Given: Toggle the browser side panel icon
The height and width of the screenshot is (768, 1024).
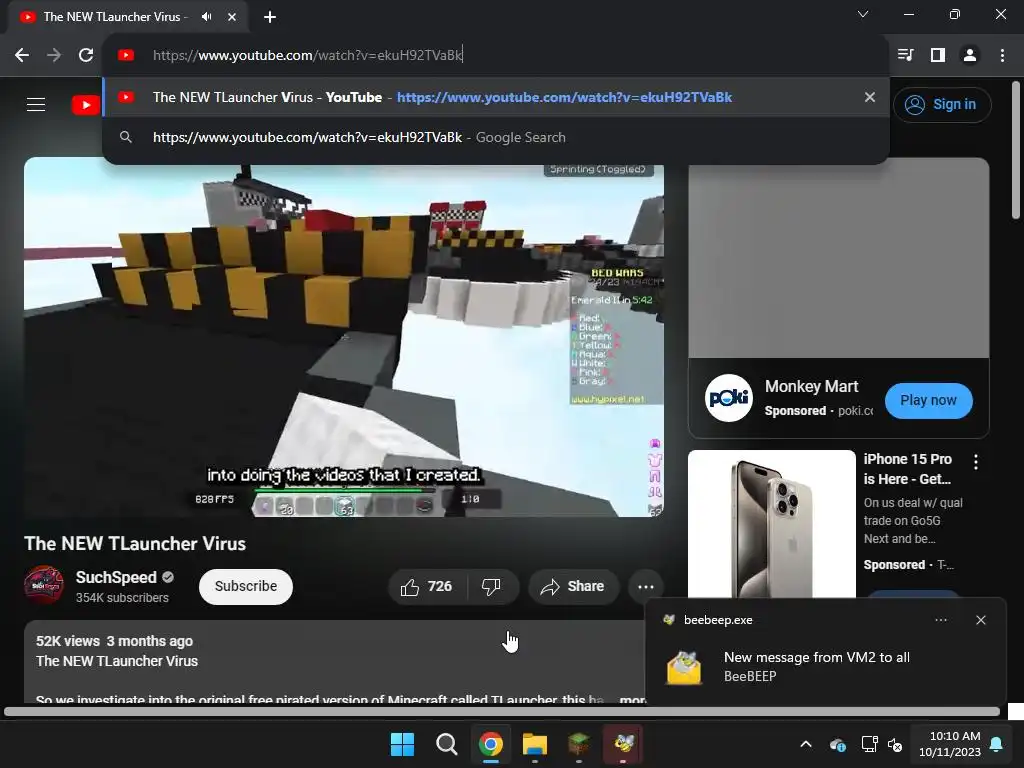Looking at the screenshot, I should coord(938,55).
